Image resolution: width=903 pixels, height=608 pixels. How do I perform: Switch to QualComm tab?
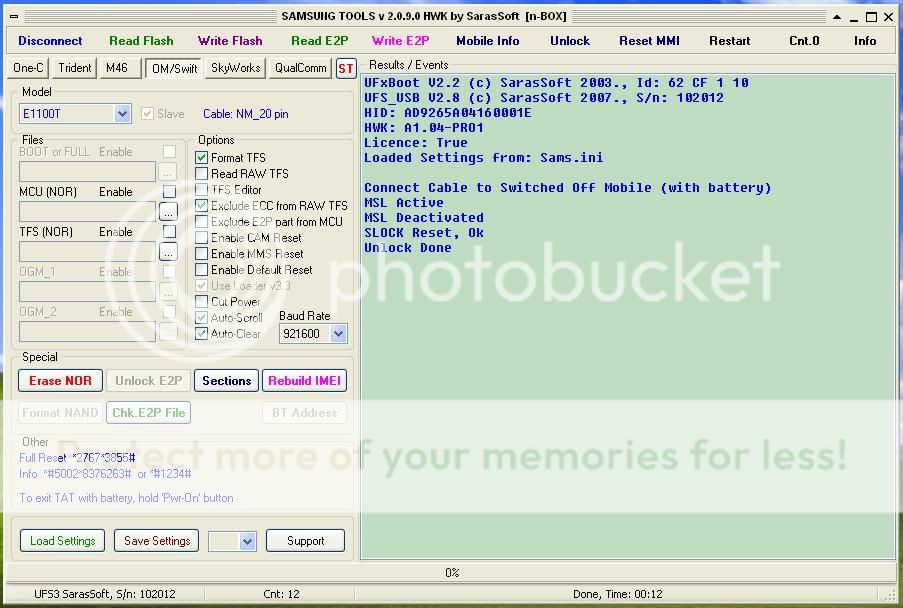click(x=300, y=68)
